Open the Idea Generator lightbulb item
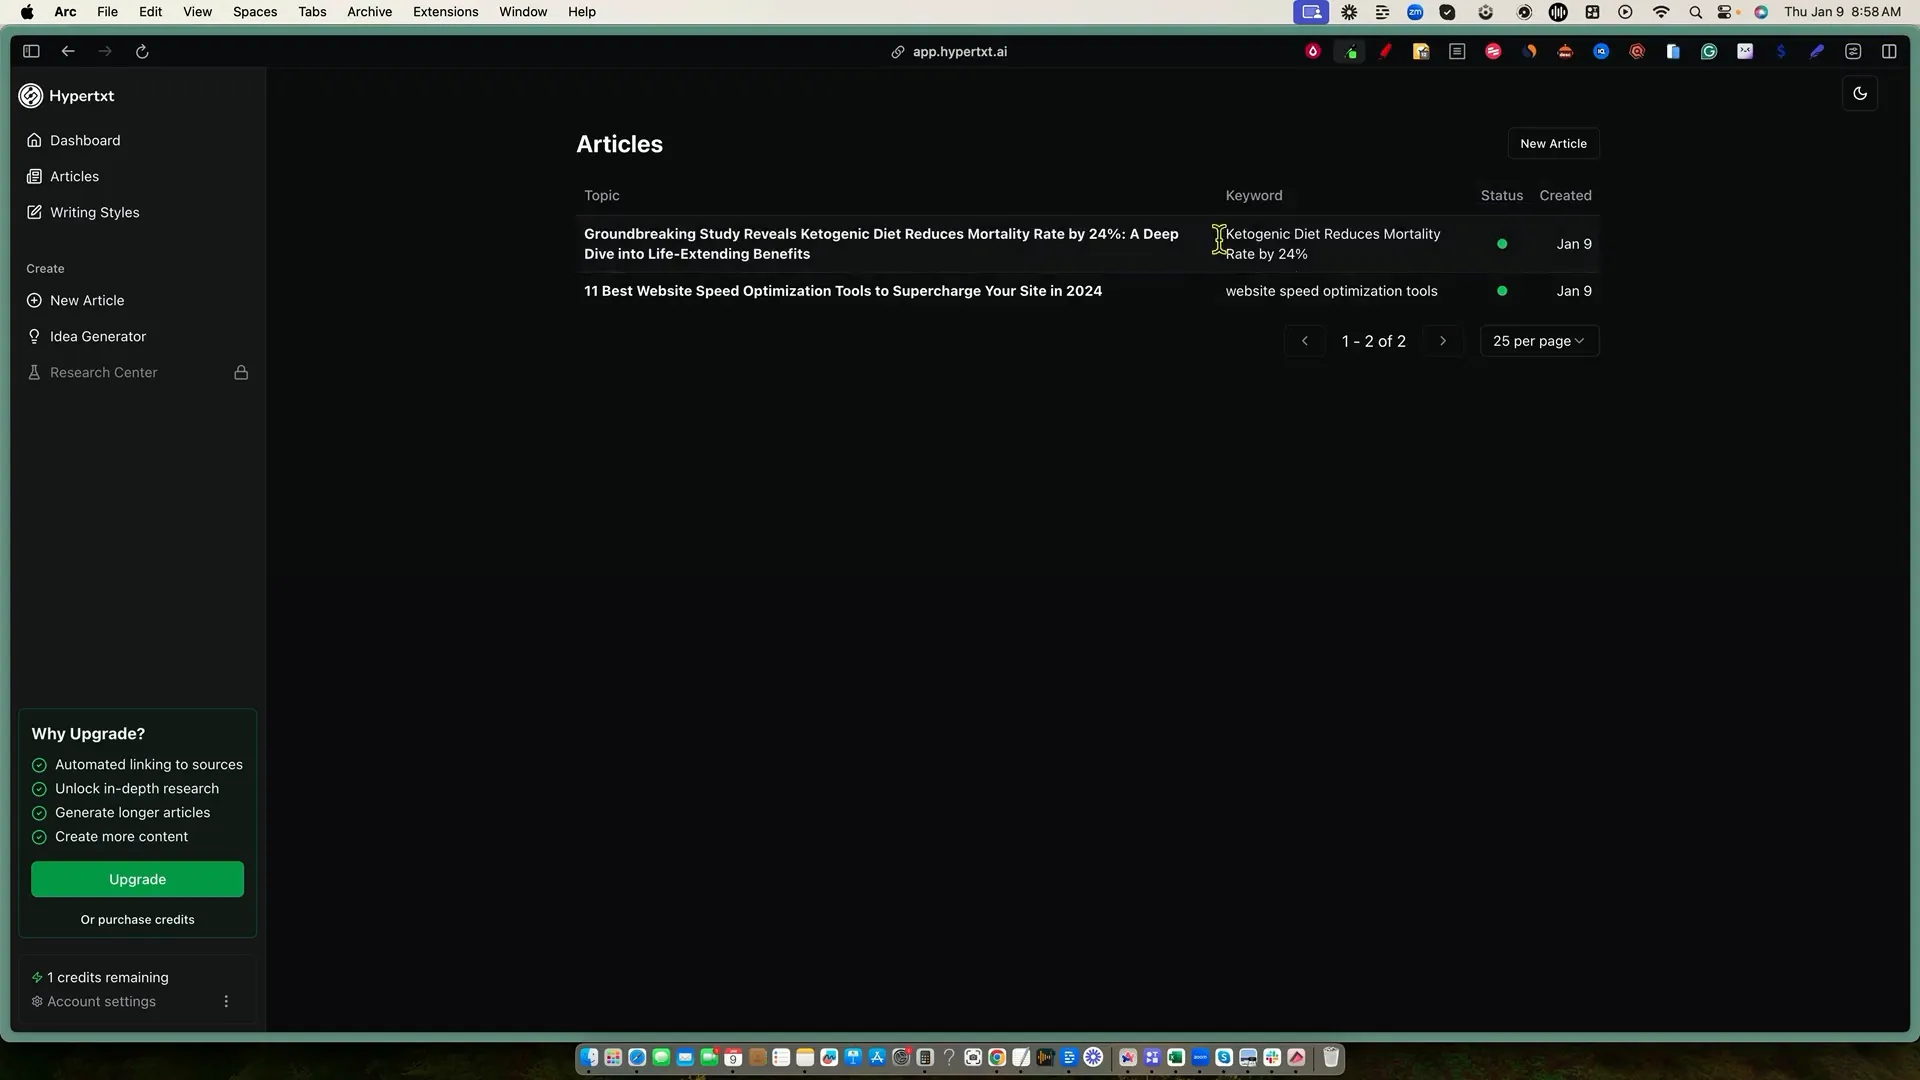Viewport: 1920px width, 1080px height. 97,336
